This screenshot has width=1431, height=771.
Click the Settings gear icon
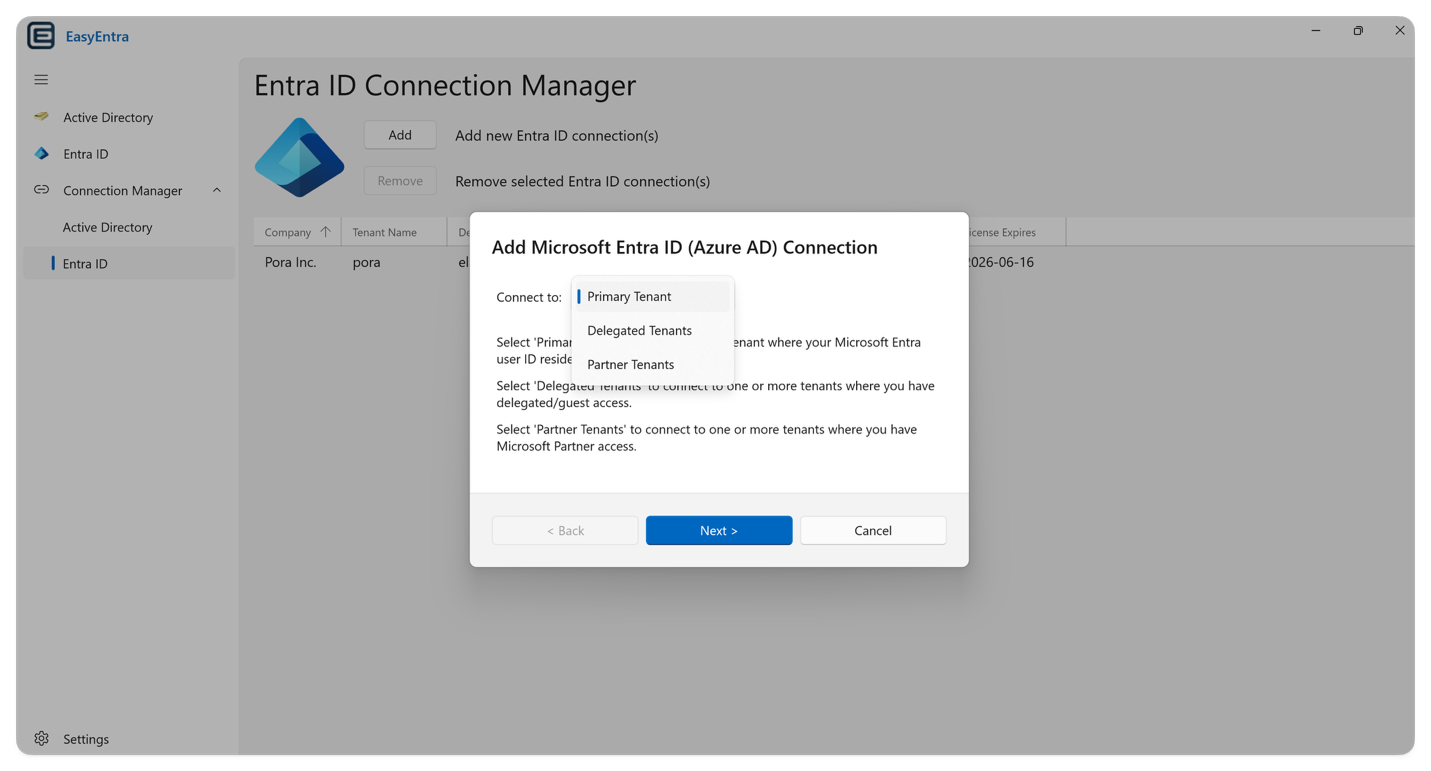click(x=41, y=739)
